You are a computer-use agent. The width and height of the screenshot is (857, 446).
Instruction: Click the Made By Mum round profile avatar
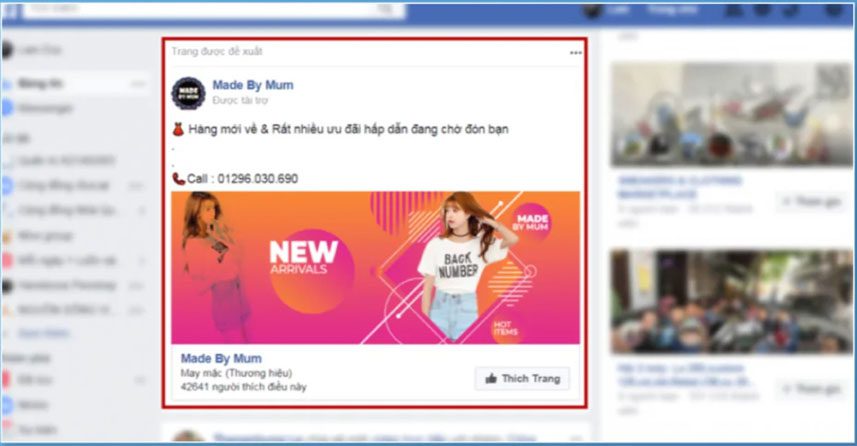[x=188, y=93]
